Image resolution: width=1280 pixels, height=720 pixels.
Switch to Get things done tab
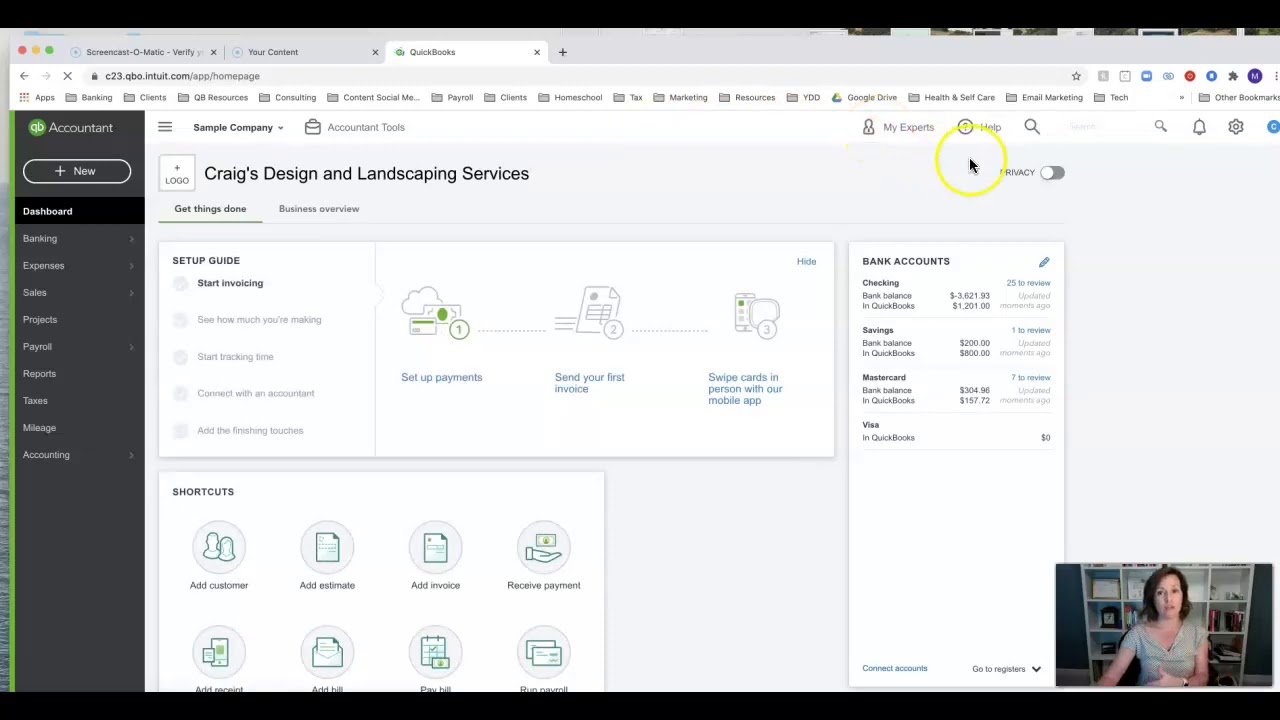[210, 209]
